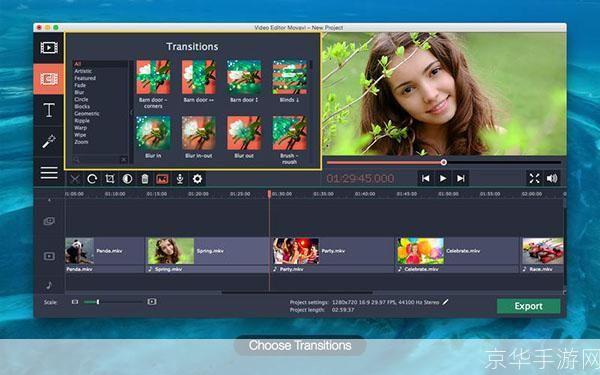Choose the Barn door vertical transition
This screenshot has height=375, width=600.
pos(244,77)
